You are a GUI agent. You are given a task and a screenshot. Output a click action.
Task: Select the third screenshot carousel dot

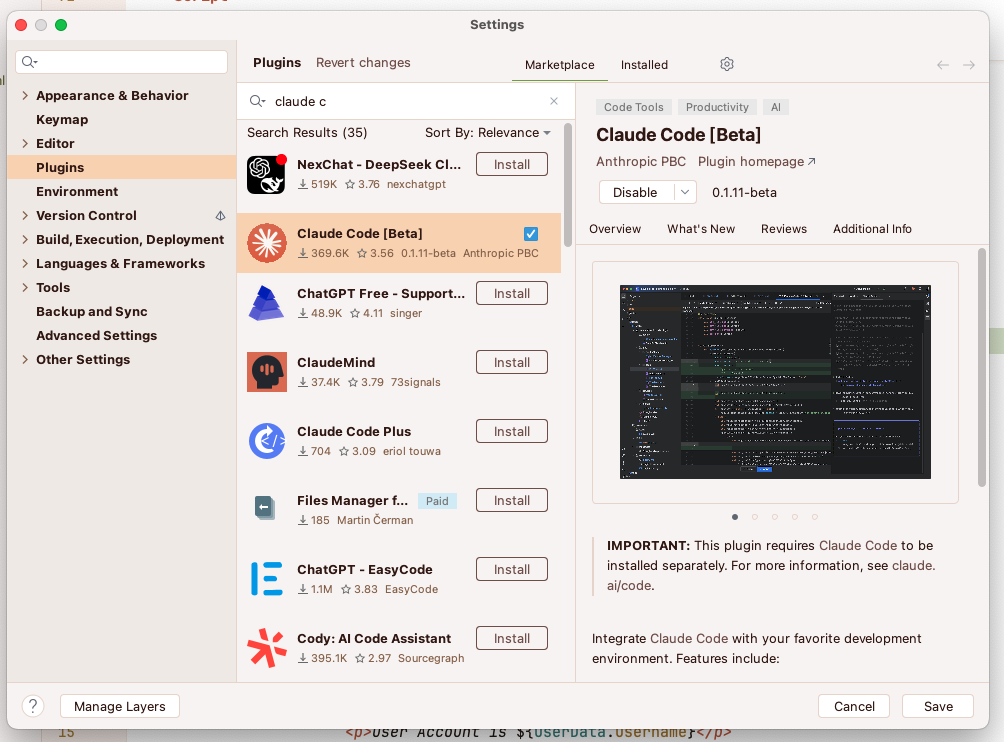point(775,517)
